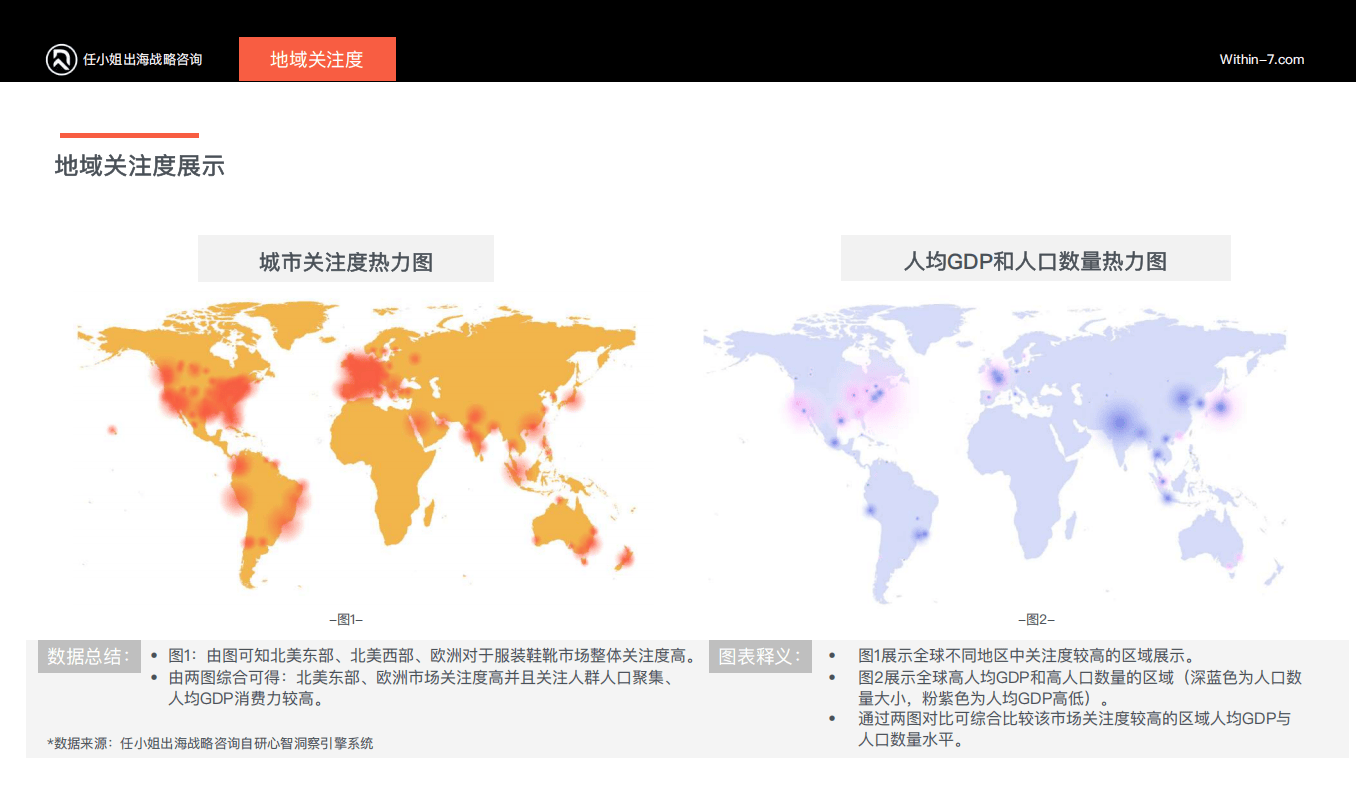Click the 任小姐出海战略咨询 brand name
Viewport: 1356px width, 796px height.
click(142, 60)
